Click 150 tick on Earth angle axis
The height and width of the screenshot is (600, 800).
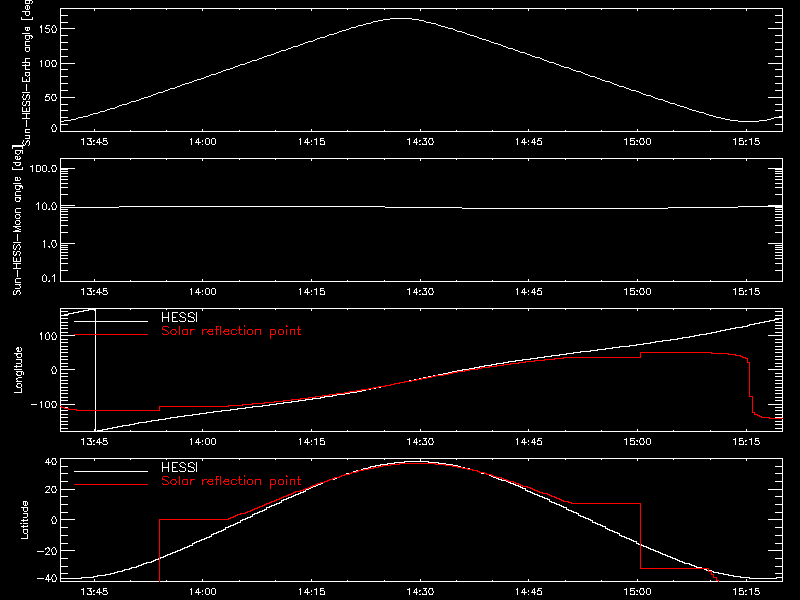pos(48,29)
